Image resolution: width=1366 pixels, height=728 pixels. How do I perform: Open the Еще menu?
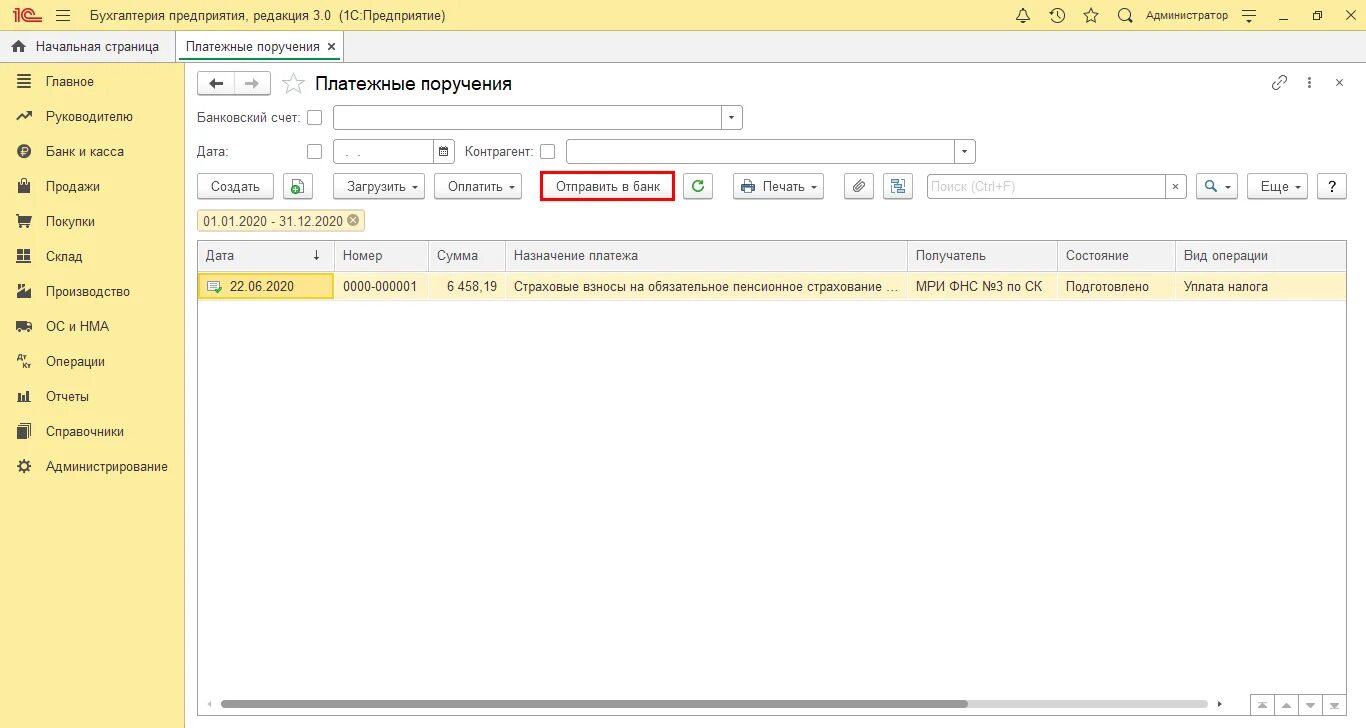click(x=1277, y=186)
